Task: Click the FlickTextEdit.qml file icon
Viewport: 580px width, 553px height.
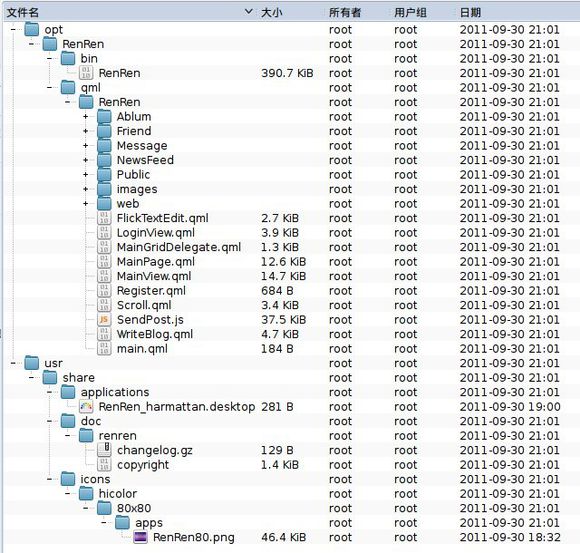Action: point(104,218)
